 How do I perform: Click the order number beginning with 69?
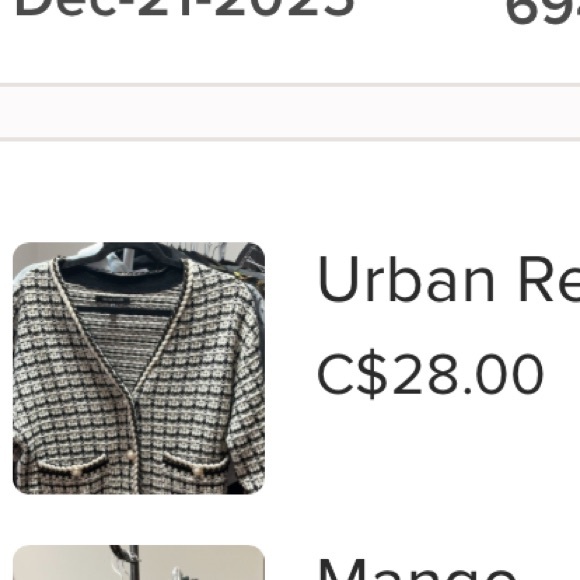click(542, 11)
